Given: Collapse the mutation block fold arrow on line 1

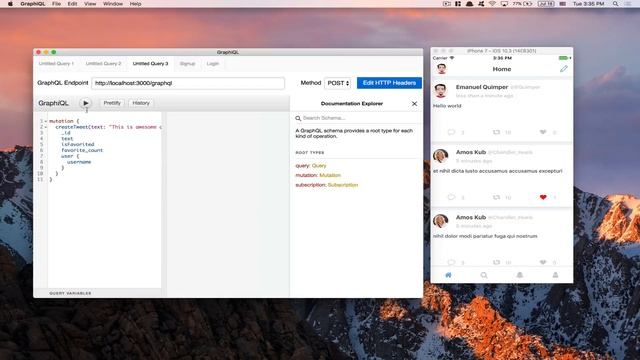Looking at the screenshot, I should pos(46,121).
